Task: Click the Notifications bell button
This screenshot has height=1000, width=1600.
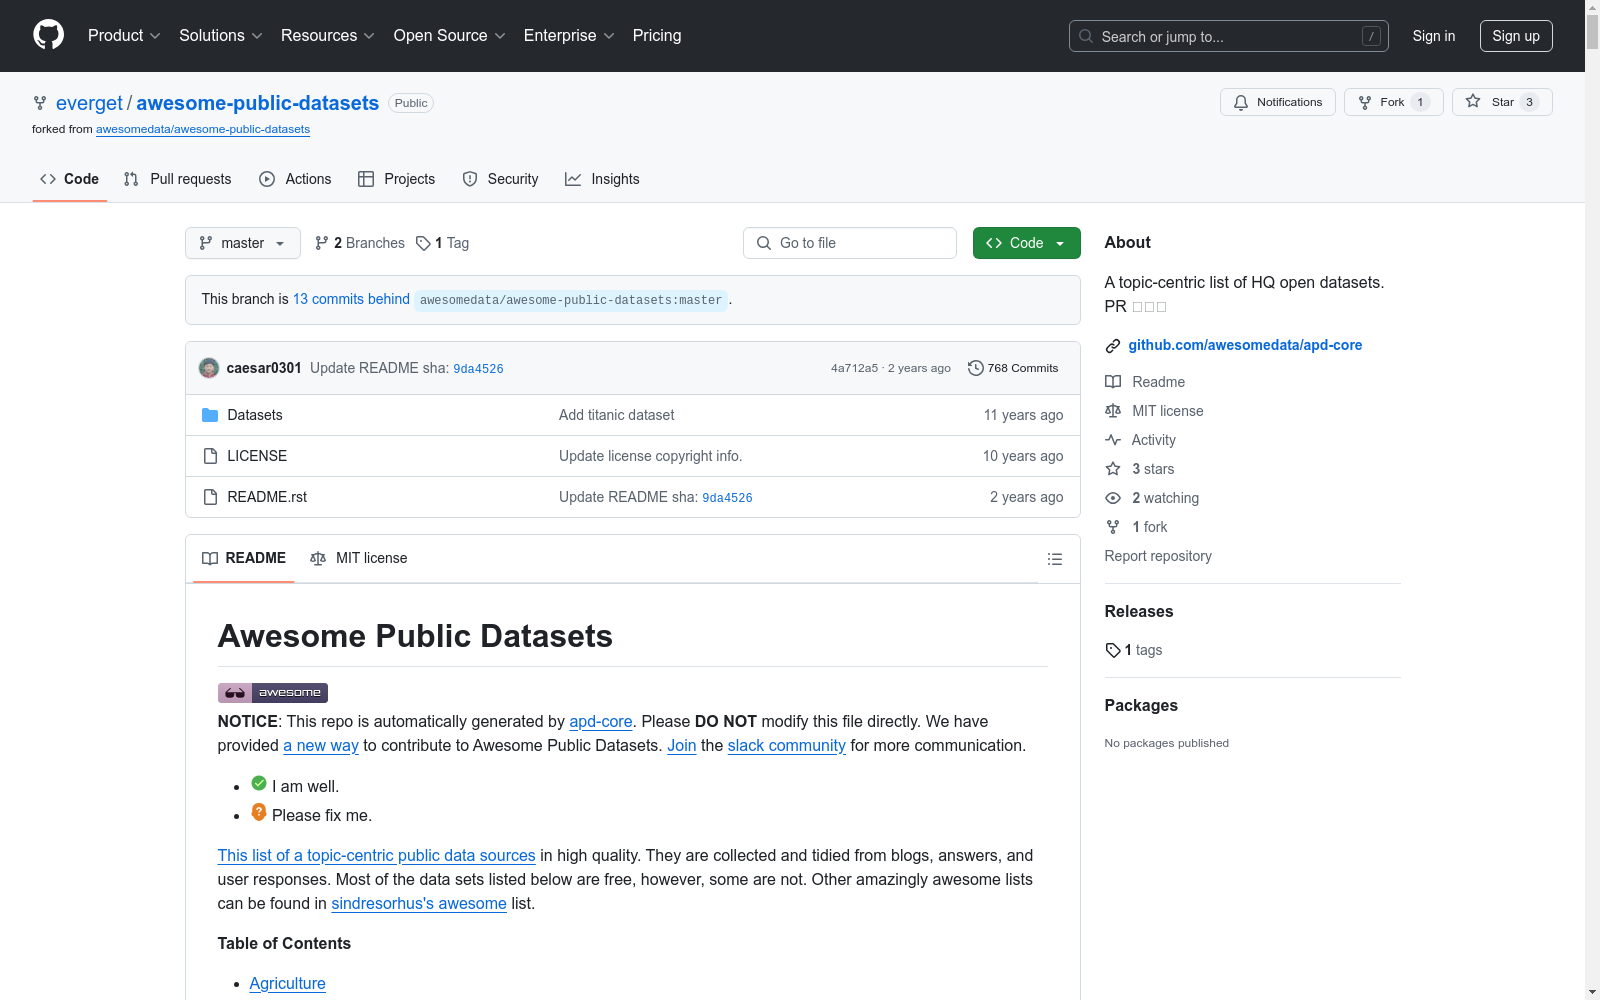Action: click(x=1277, y=102)
